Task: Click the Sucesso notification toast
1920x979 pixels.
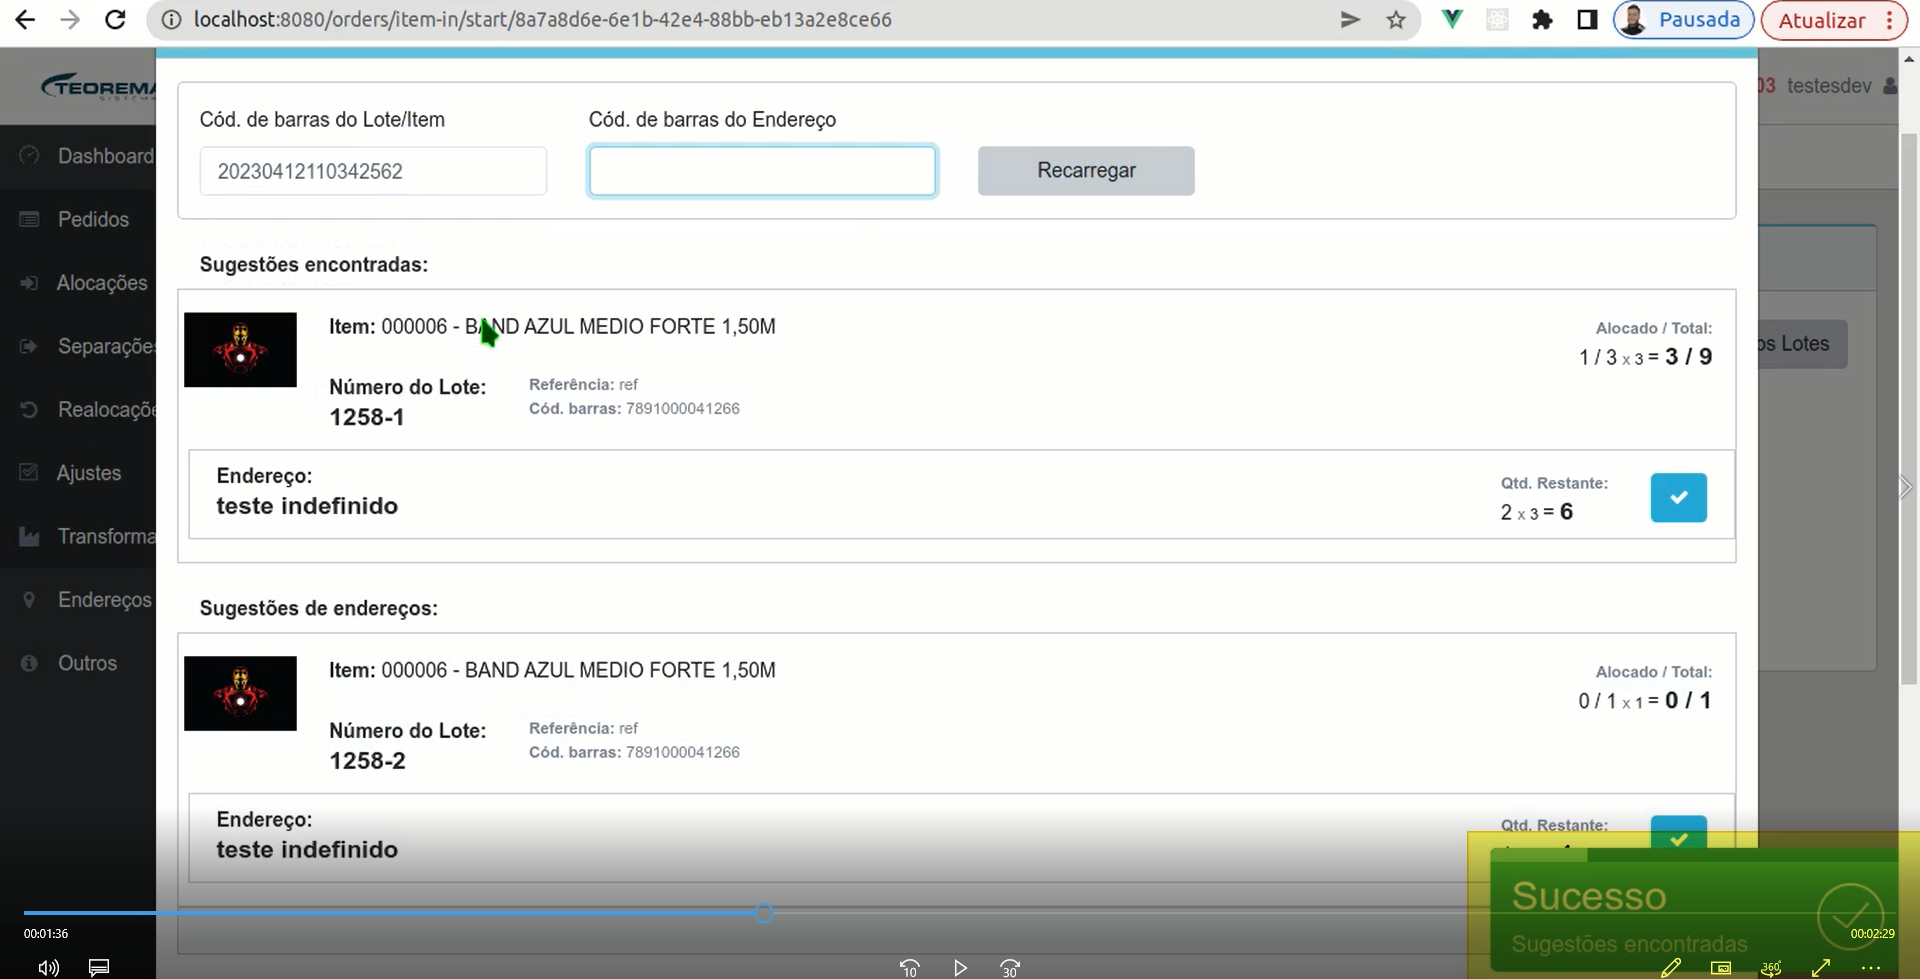Action: click(x=1694, y=909)
